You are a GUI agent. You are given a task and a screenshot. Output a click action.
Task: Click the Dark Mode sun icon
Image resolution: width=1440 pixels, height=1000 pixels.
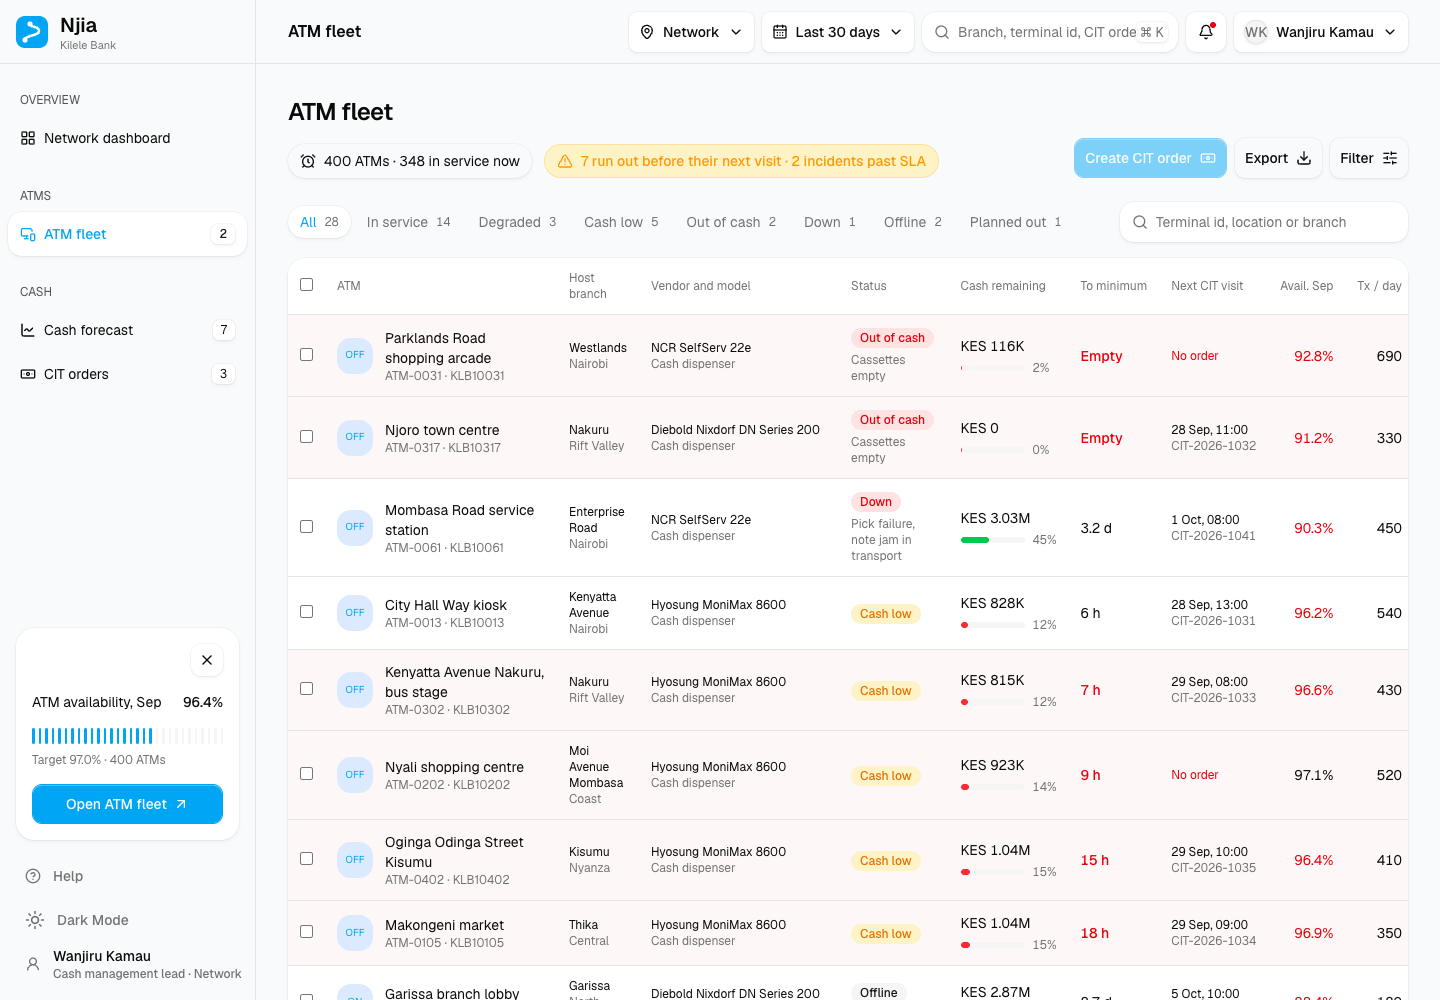pos(35,920)
